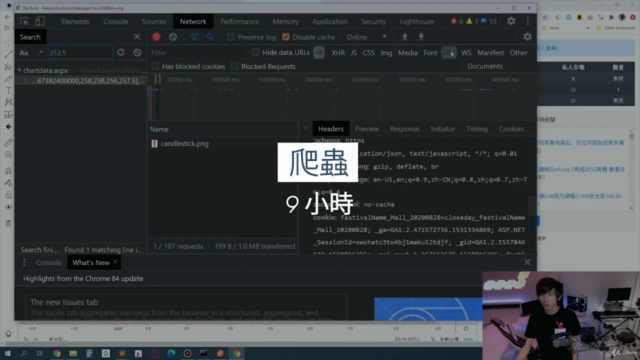Close the request details pane
The image size is (640, 360).
306,128
